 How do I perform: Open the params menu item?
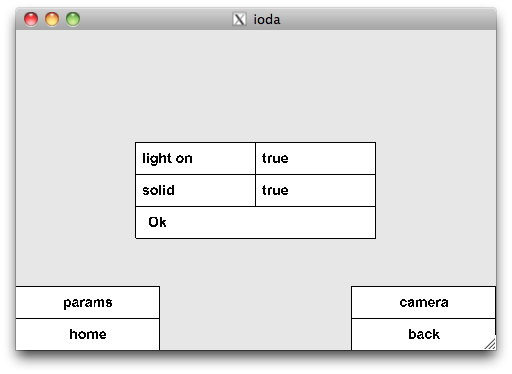click(x=88, y=302)
